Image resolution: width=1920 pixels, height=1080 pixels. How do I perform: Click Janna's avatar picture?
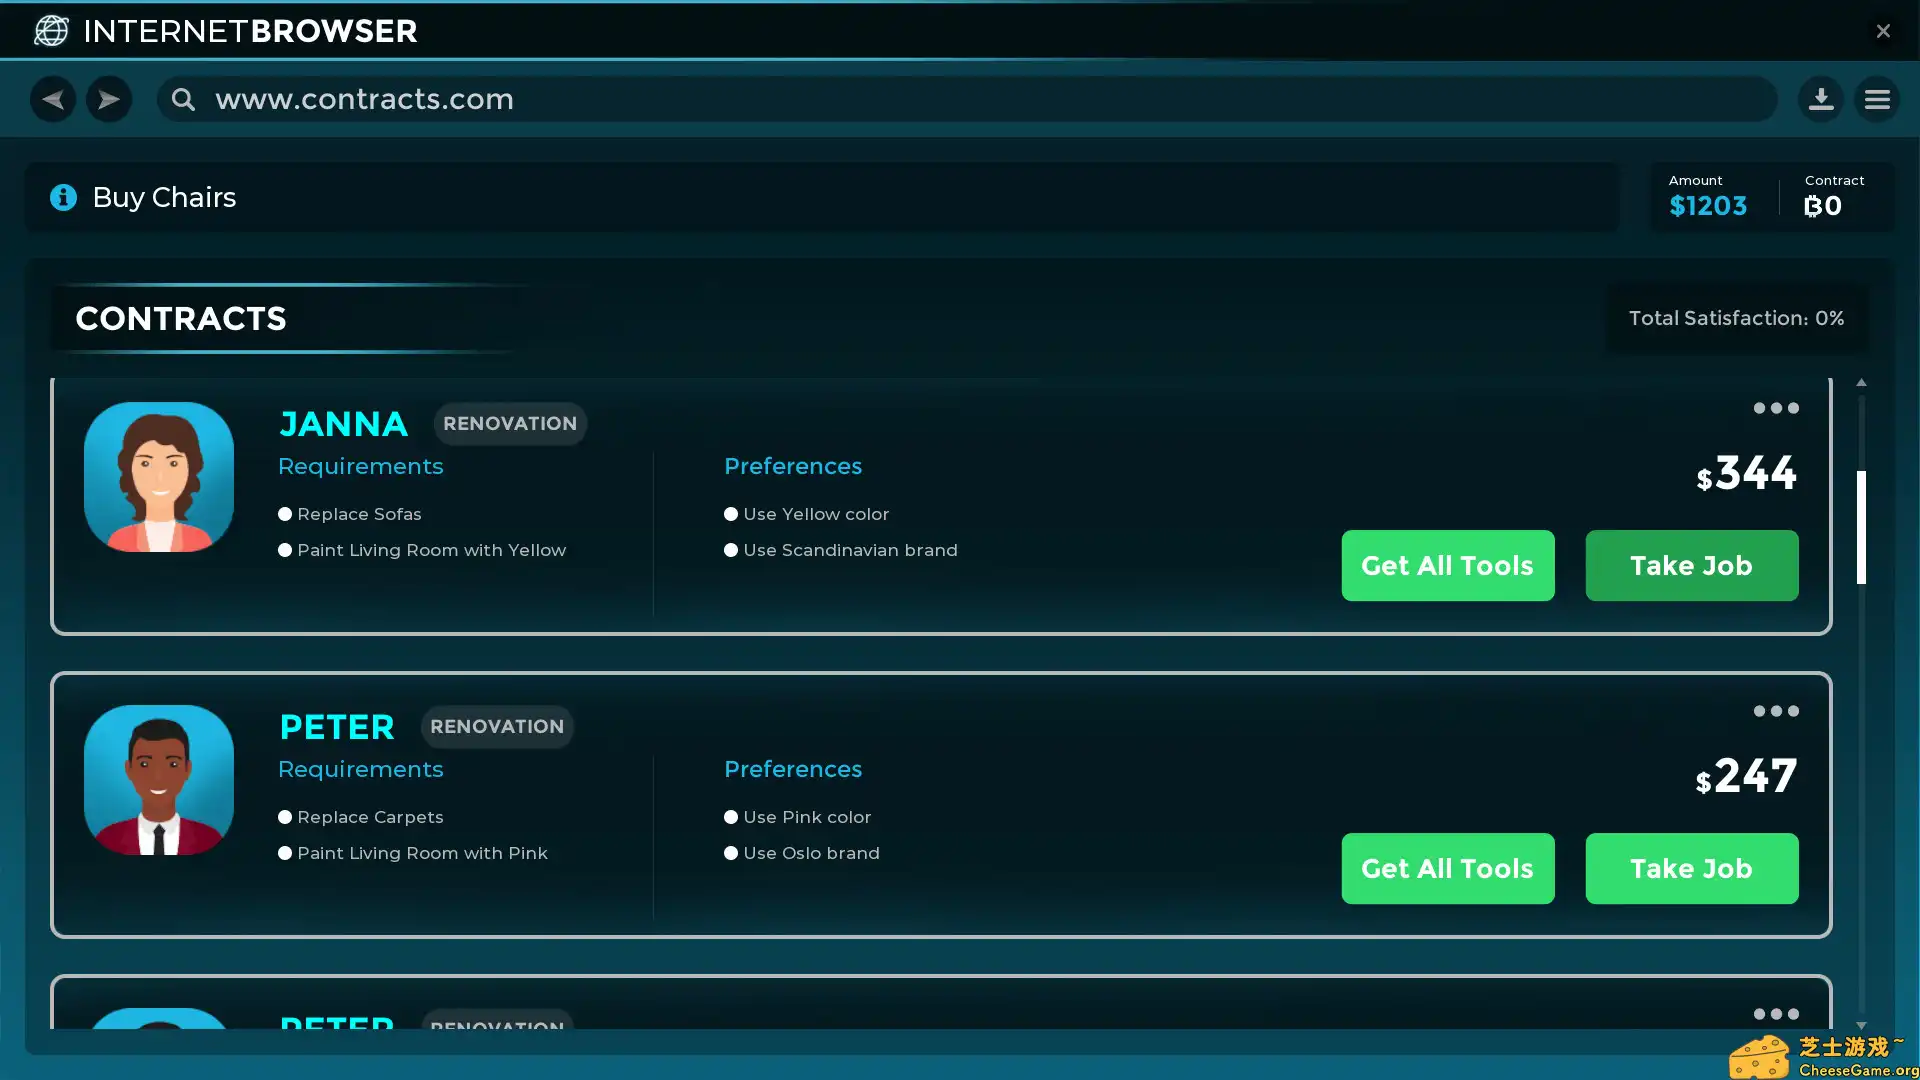pyautogui.click(x=159, y=477)
